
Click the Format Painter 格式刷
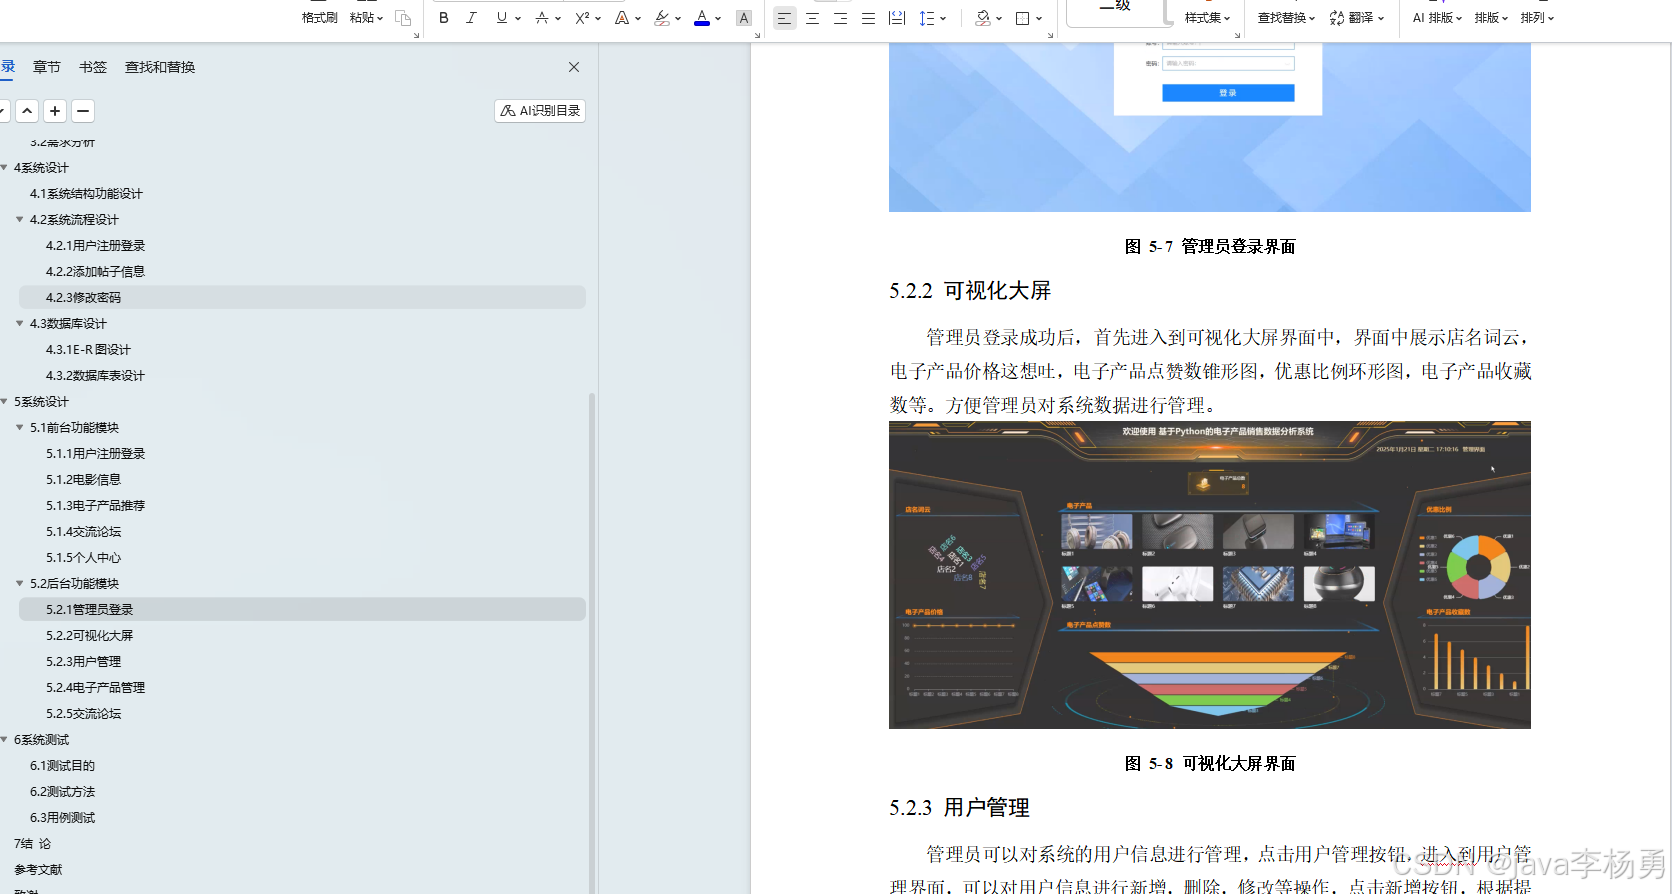[320, 18]
